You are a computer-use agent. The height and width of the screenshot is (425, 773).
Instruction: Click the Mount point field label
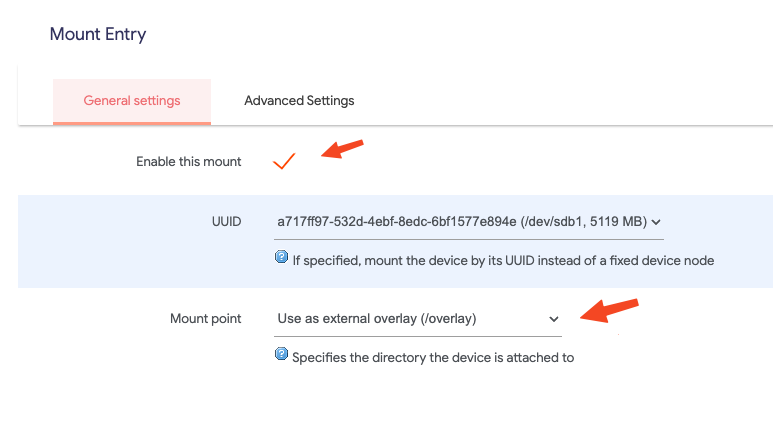(x=205, y=319)
